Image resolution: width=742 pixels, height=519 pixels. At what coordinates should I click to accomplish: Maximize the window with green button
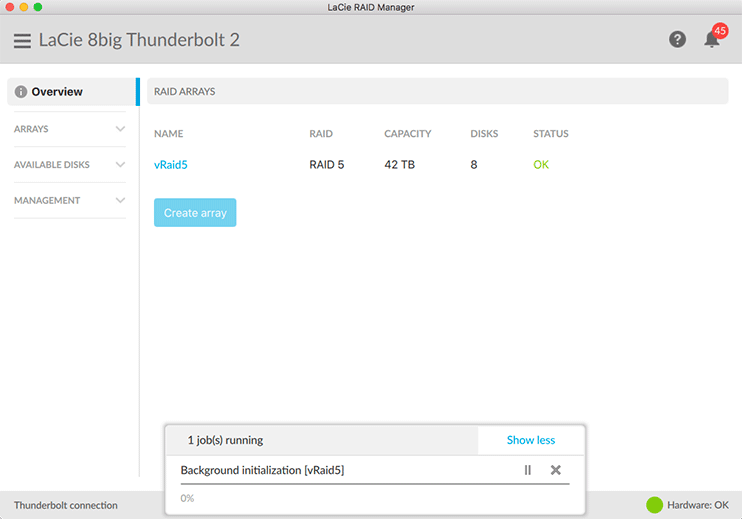[x=38, y=7]
